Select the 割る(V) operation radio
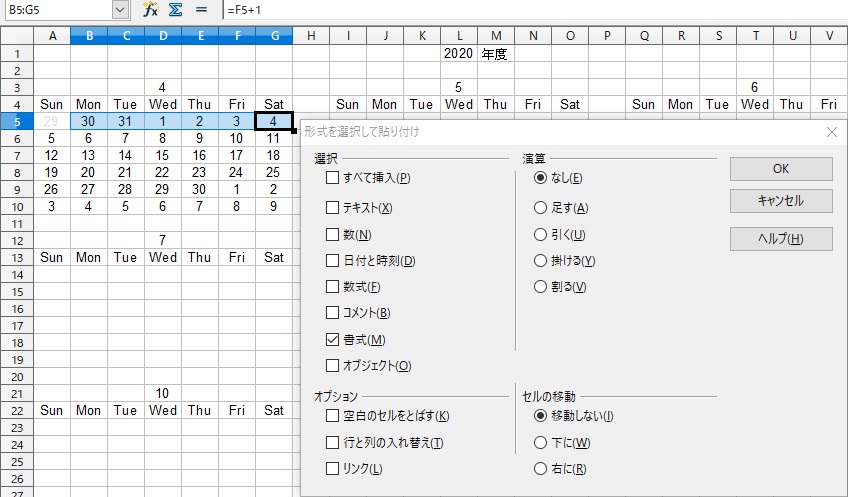 point(540,286)
